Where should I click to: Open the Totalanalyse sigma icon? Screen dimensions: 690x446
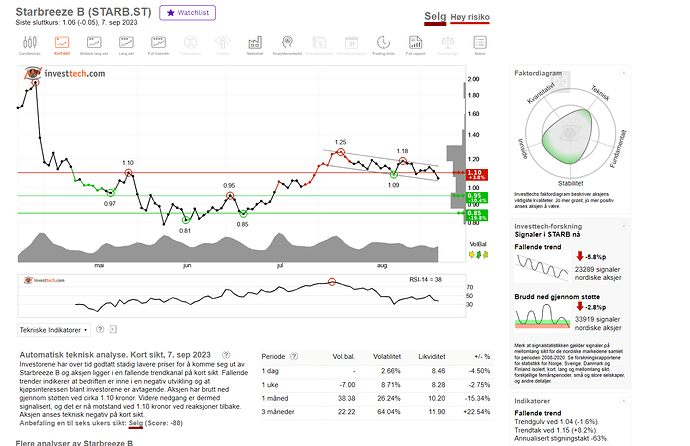(190, 45)
